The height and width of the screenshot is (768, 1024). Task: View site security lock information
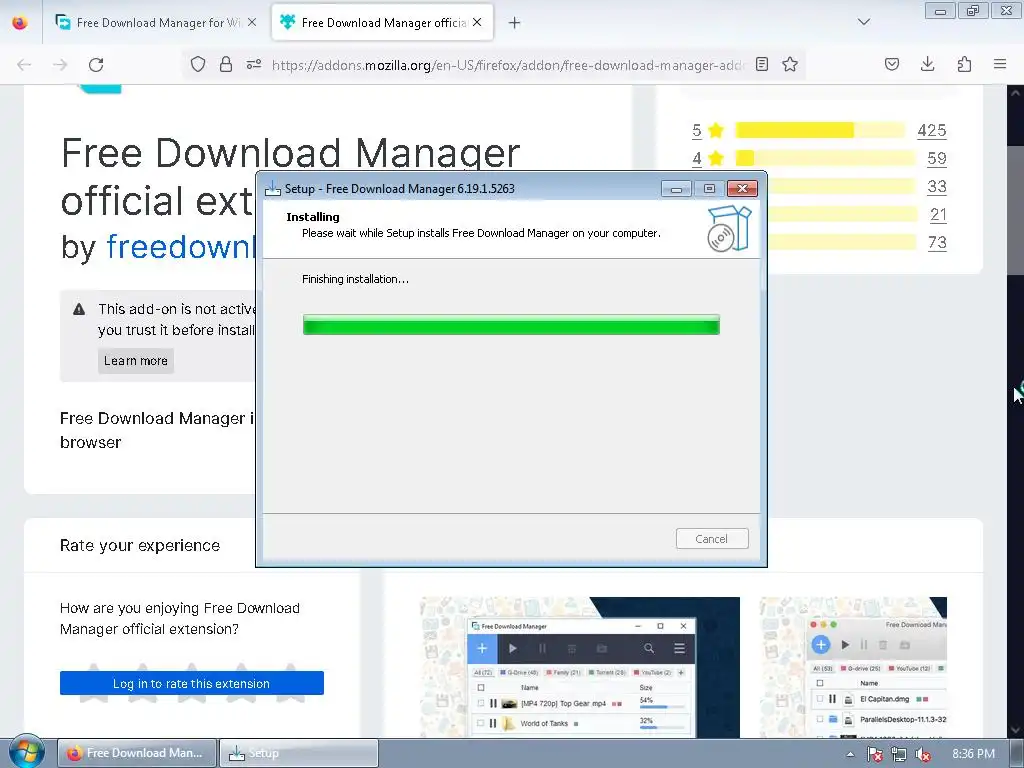[226, 64]
